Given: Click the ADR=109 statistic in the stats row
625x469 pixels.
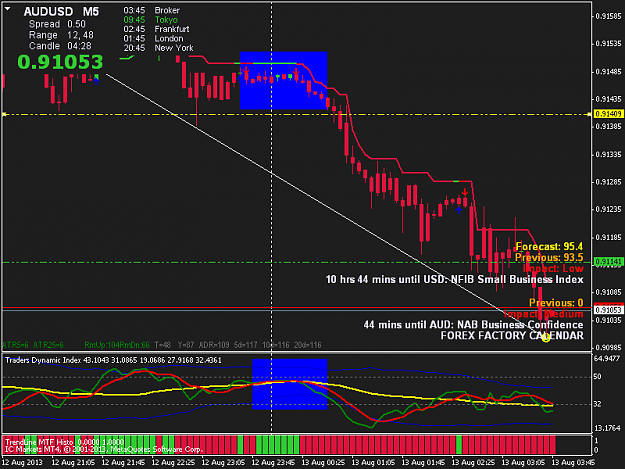Looking at the screenshot, I should pos(214,345).
